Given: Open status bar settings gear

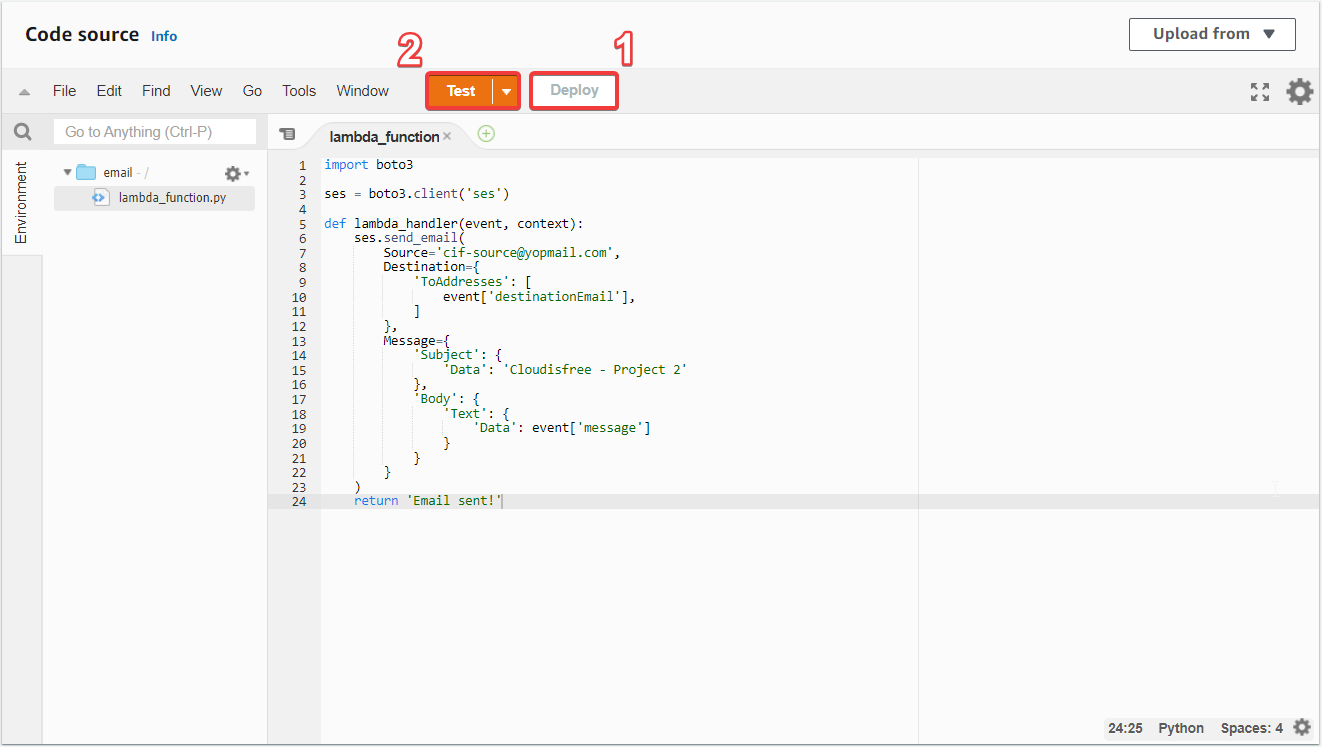Looking at the screenshot, I should 1301,727.
